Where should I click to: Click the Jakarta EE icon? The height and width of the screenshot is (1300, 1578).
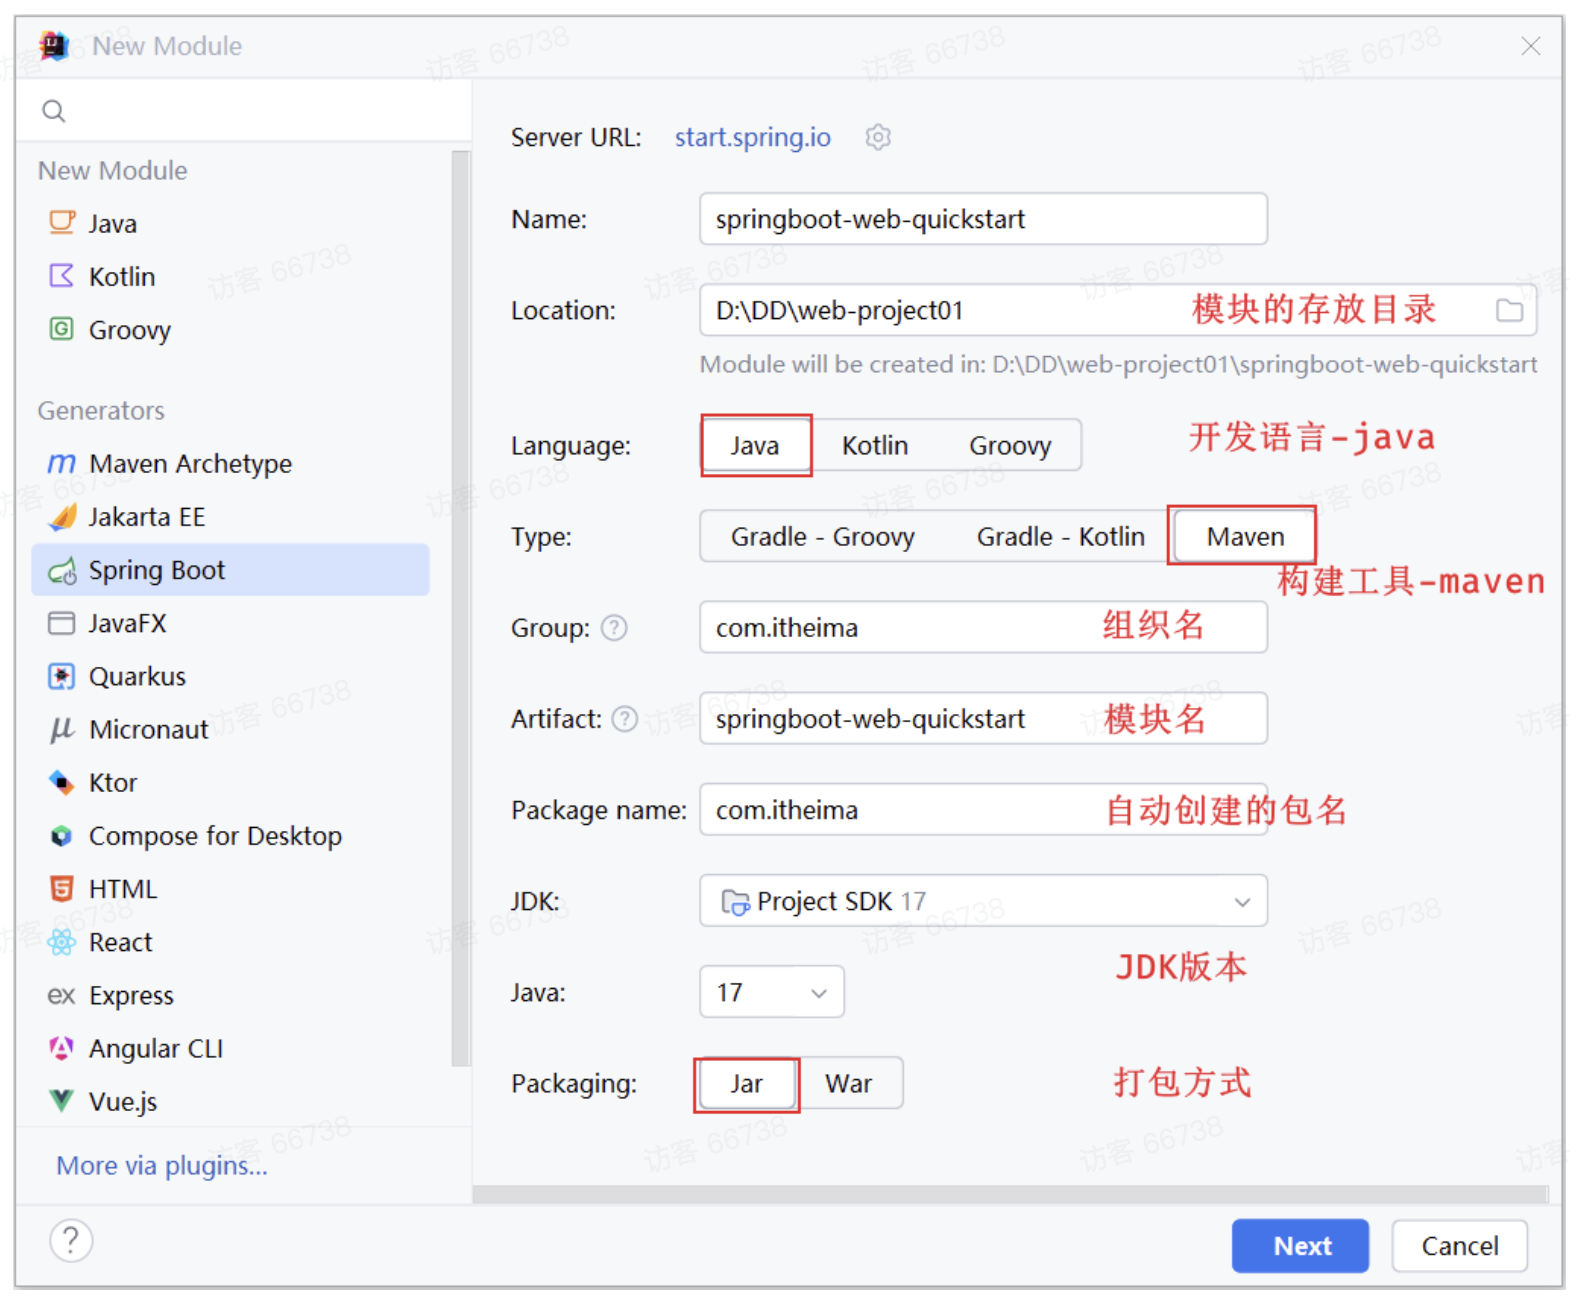62,516
